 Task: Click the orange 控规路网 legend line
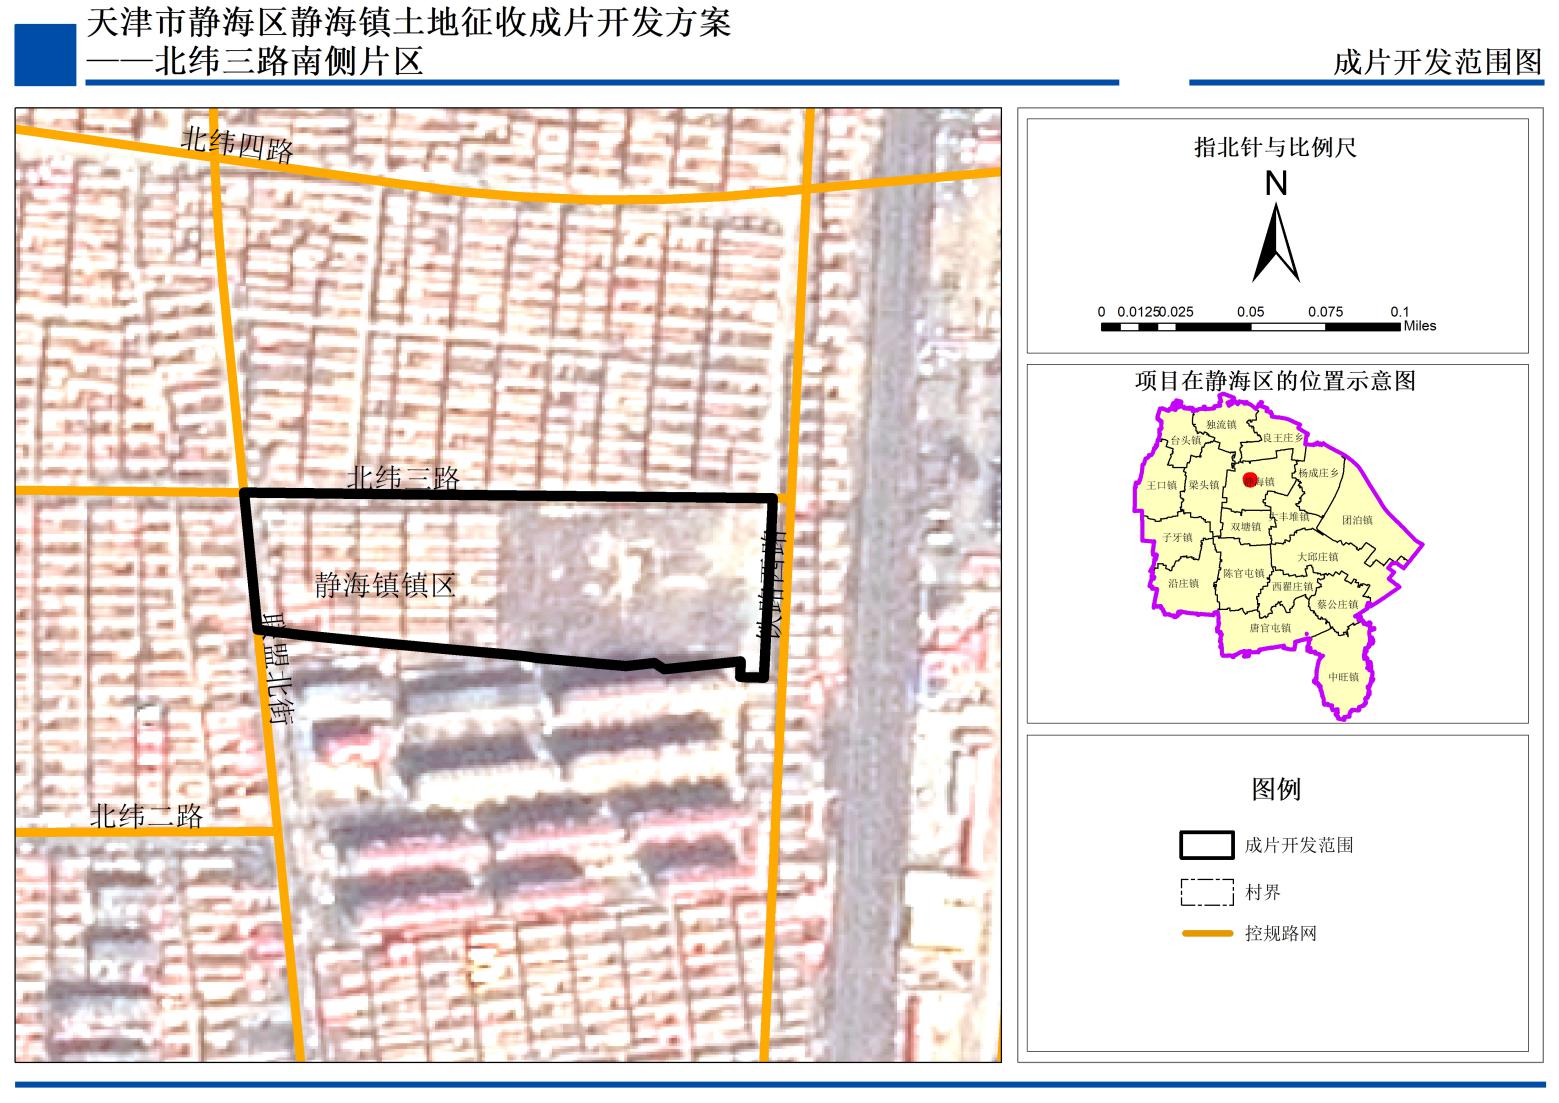coord(1206,934)
